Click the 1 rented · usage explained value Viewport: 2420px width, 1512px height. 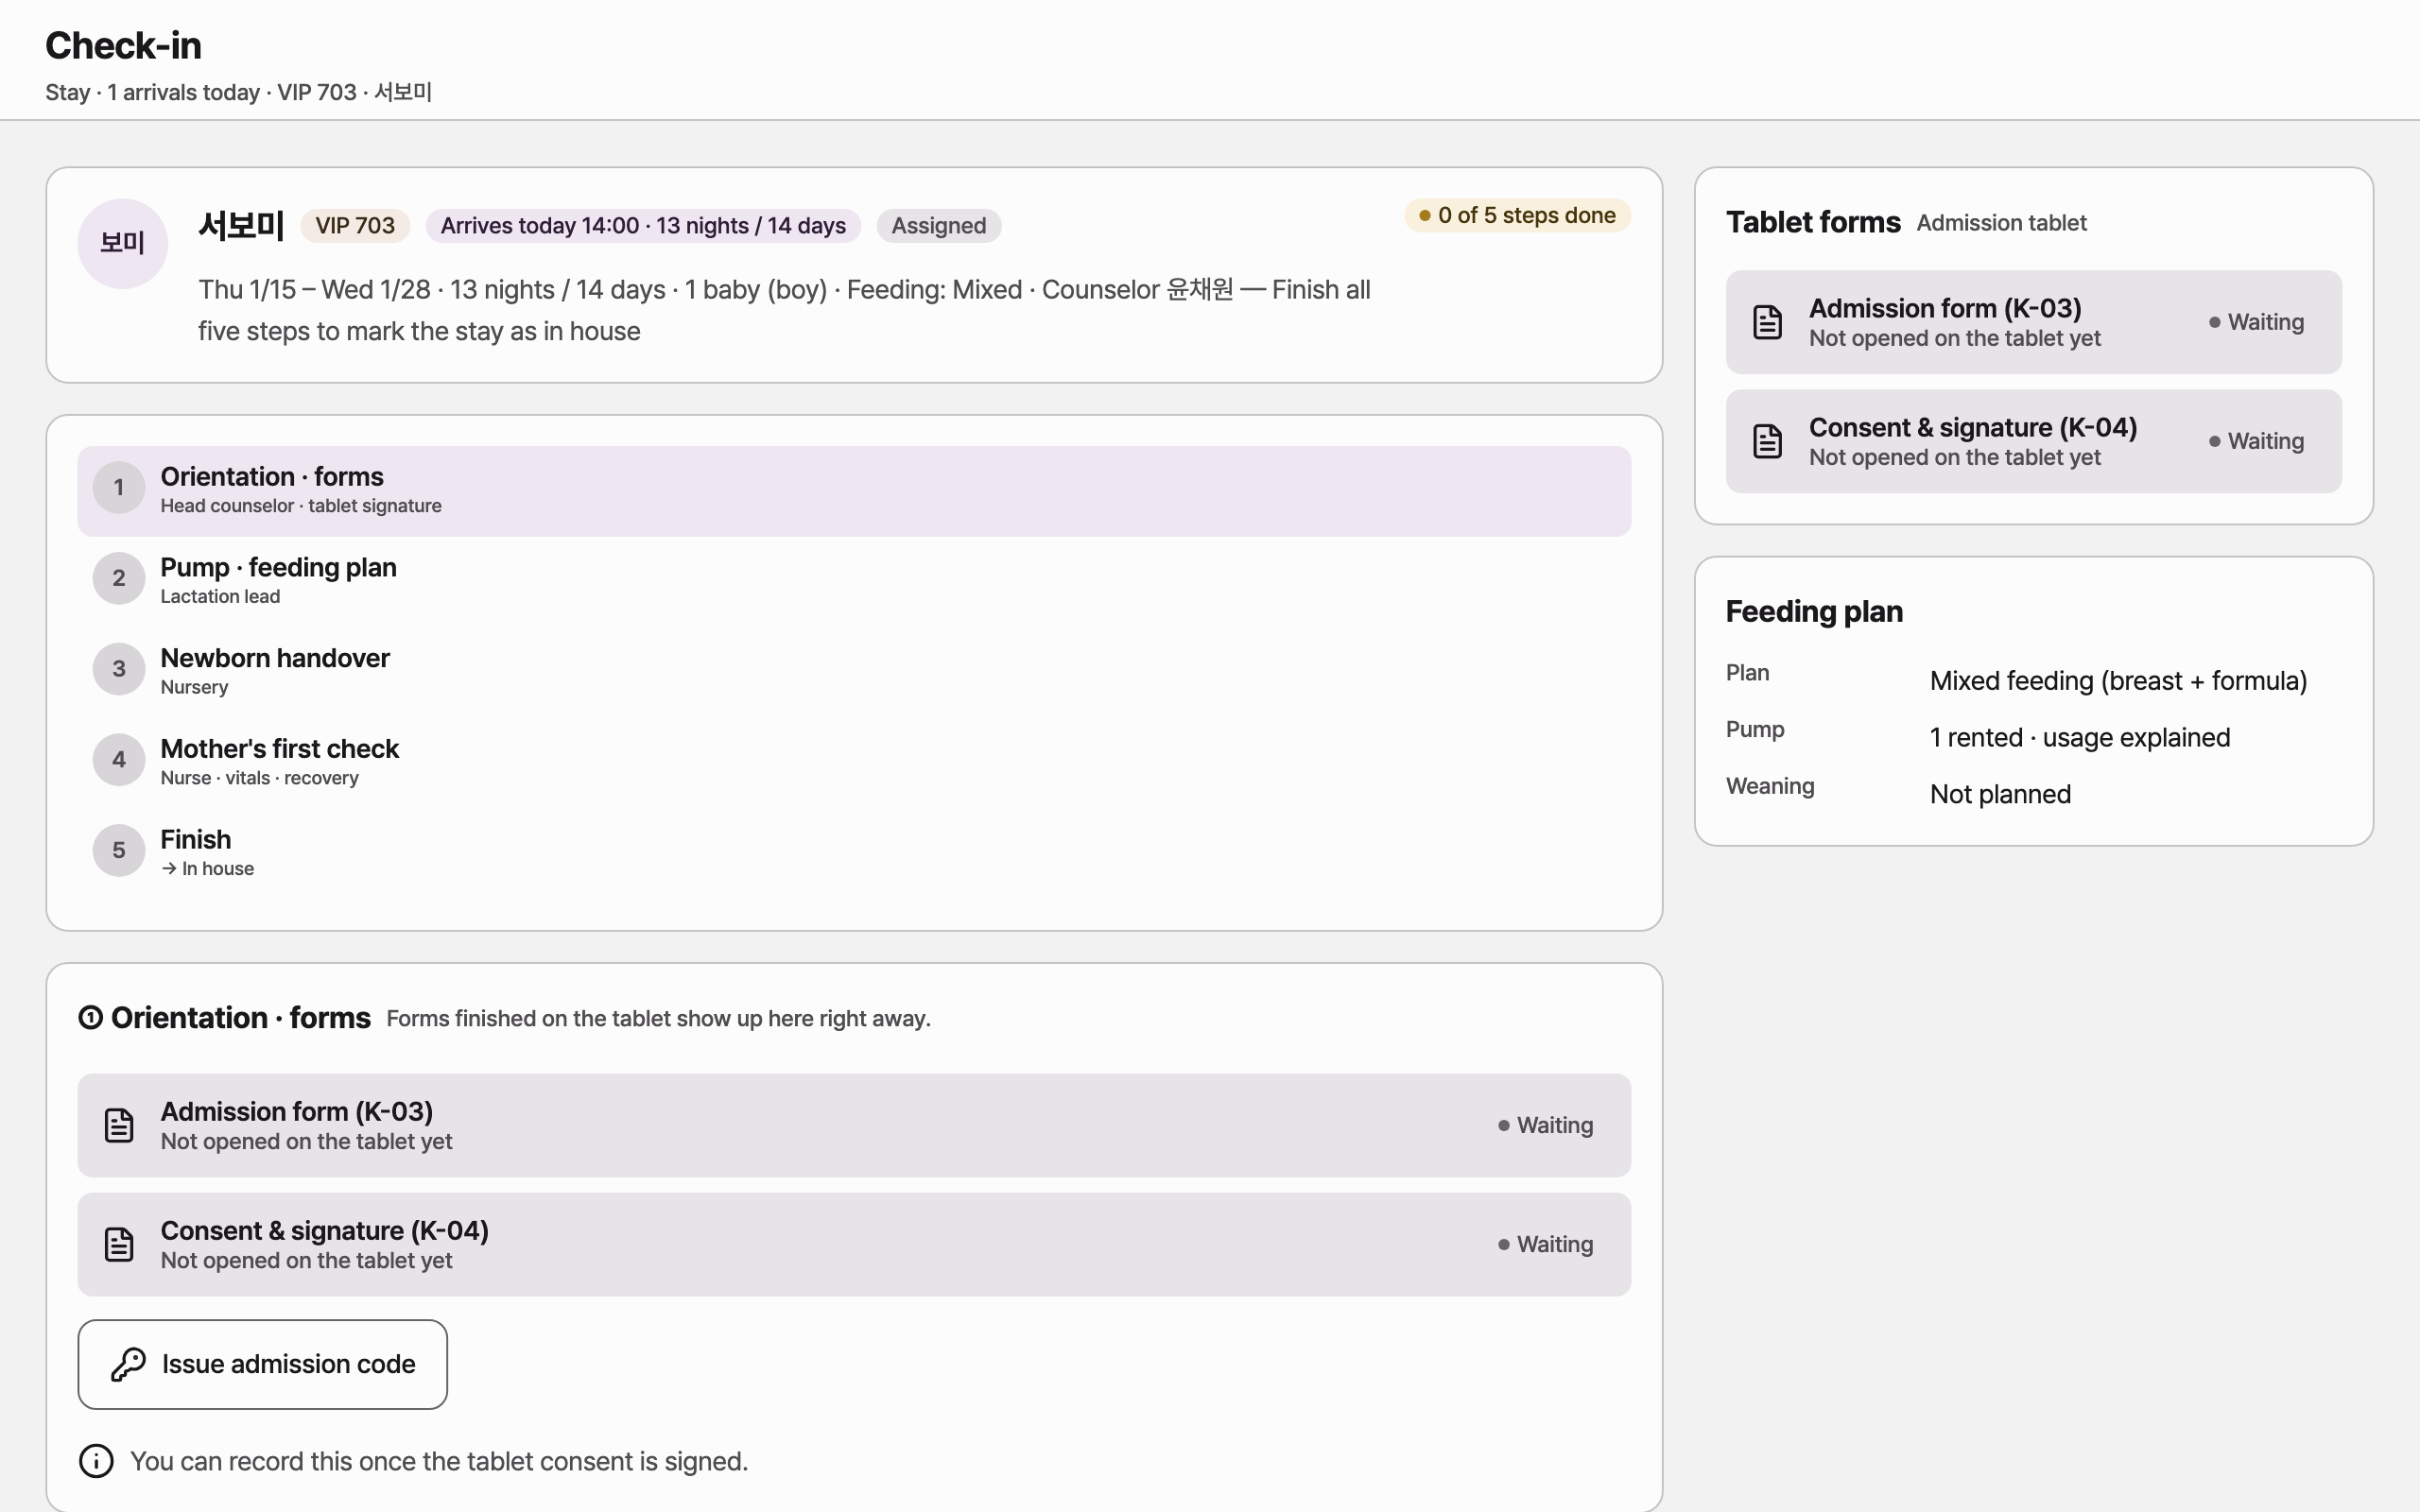(2079, 738)
